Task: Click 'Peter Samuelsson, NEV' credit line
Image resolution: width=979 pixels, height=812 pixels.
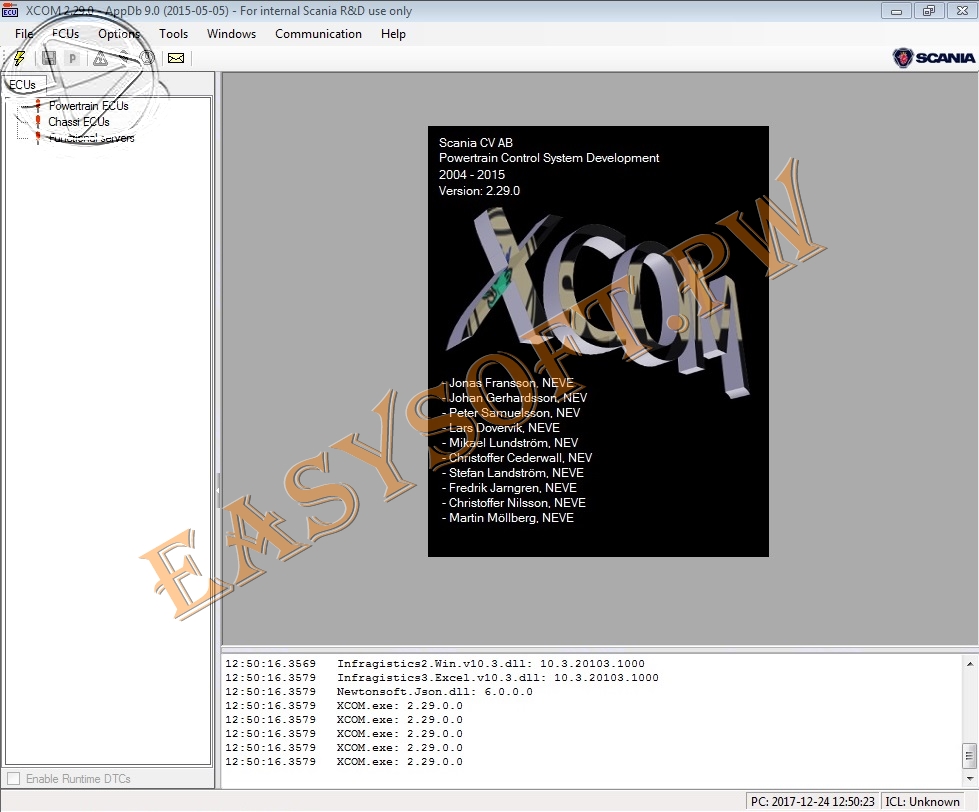Action: tap(511, 413)
